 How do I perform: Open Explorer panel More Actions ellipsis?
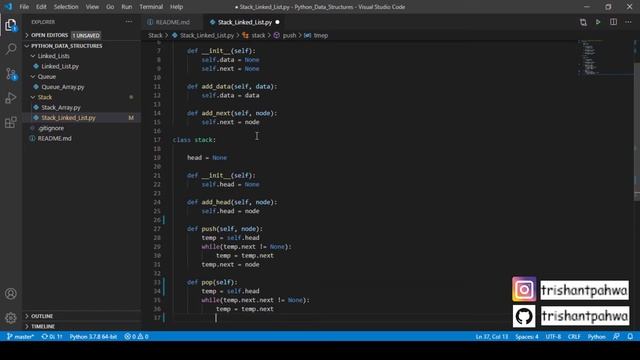(x=129, y=22)
